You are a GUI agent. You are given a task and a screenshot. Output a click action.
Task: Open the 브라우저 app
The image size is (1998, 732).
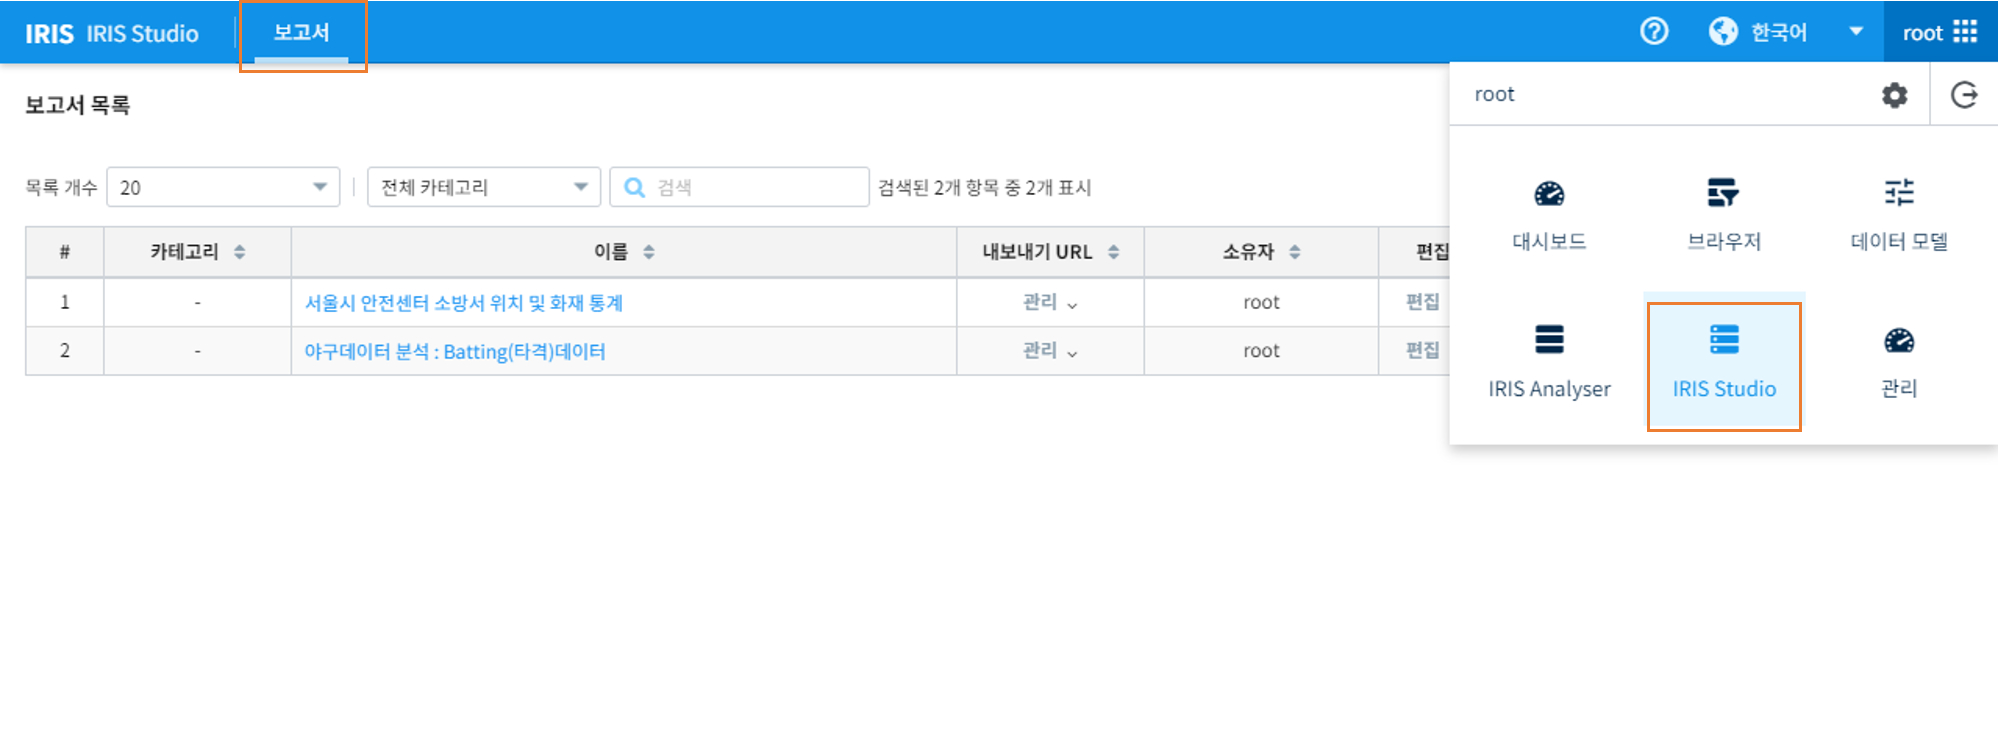[x=1724, y=215]
